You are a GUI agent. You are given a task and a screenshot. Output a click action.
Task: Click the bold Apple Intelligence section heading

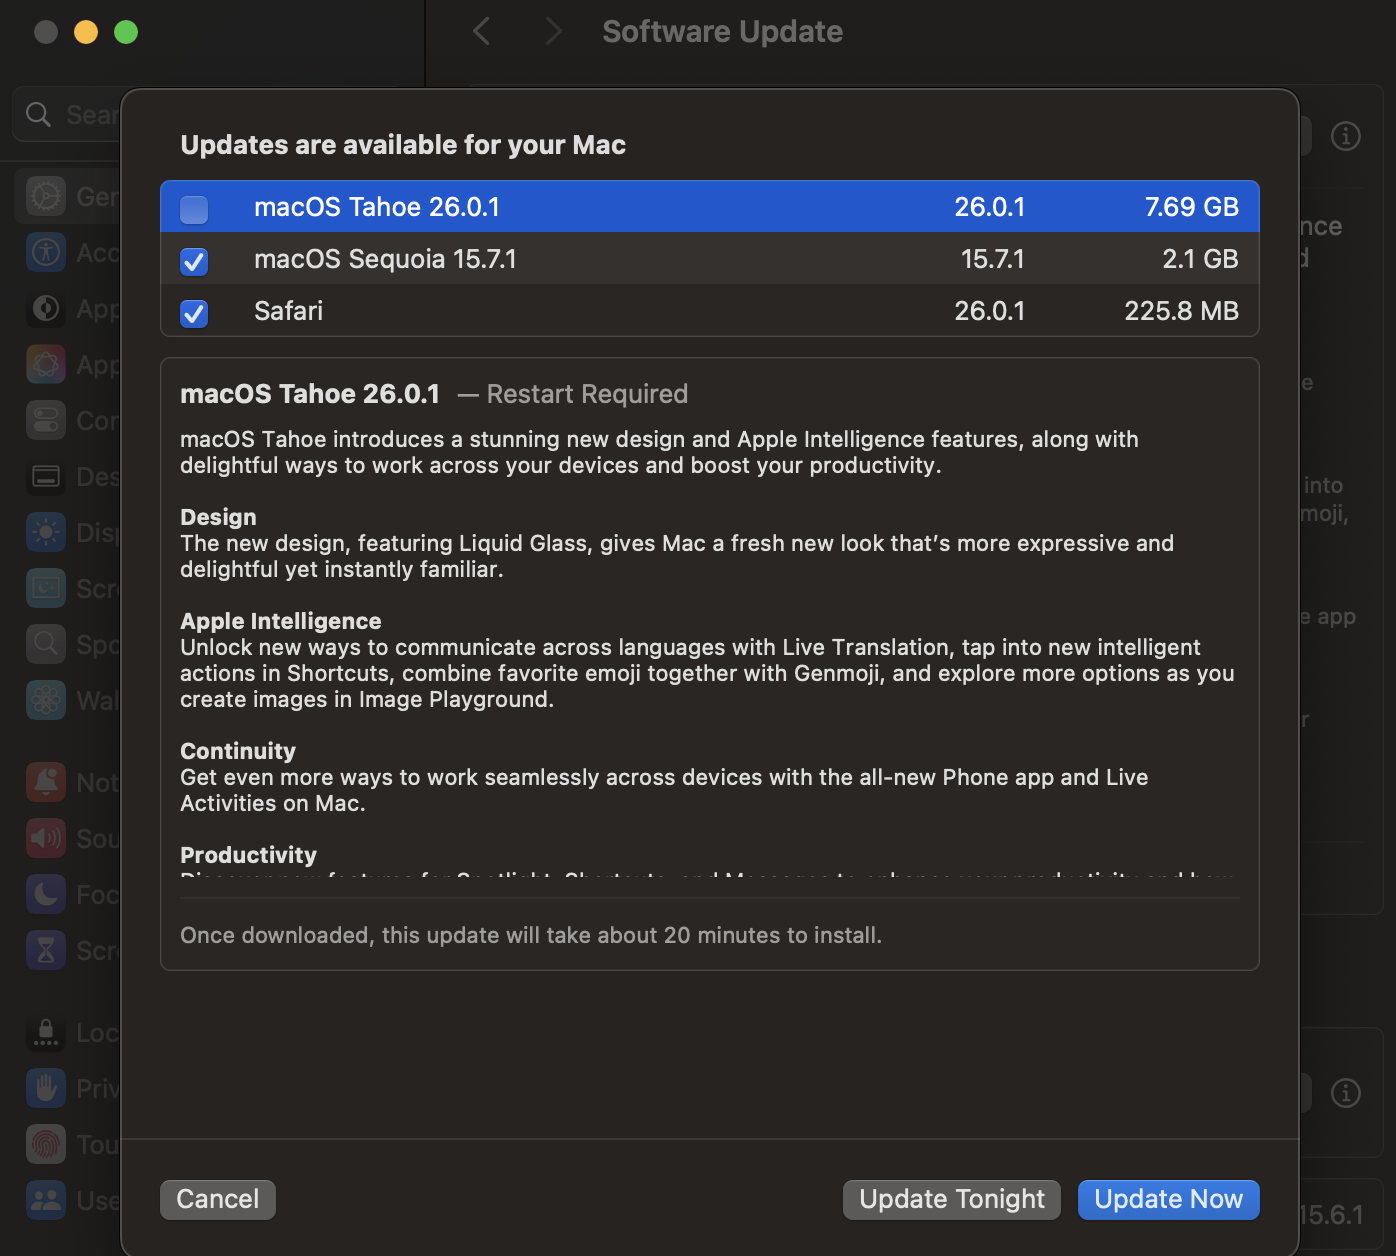[281, 621]
